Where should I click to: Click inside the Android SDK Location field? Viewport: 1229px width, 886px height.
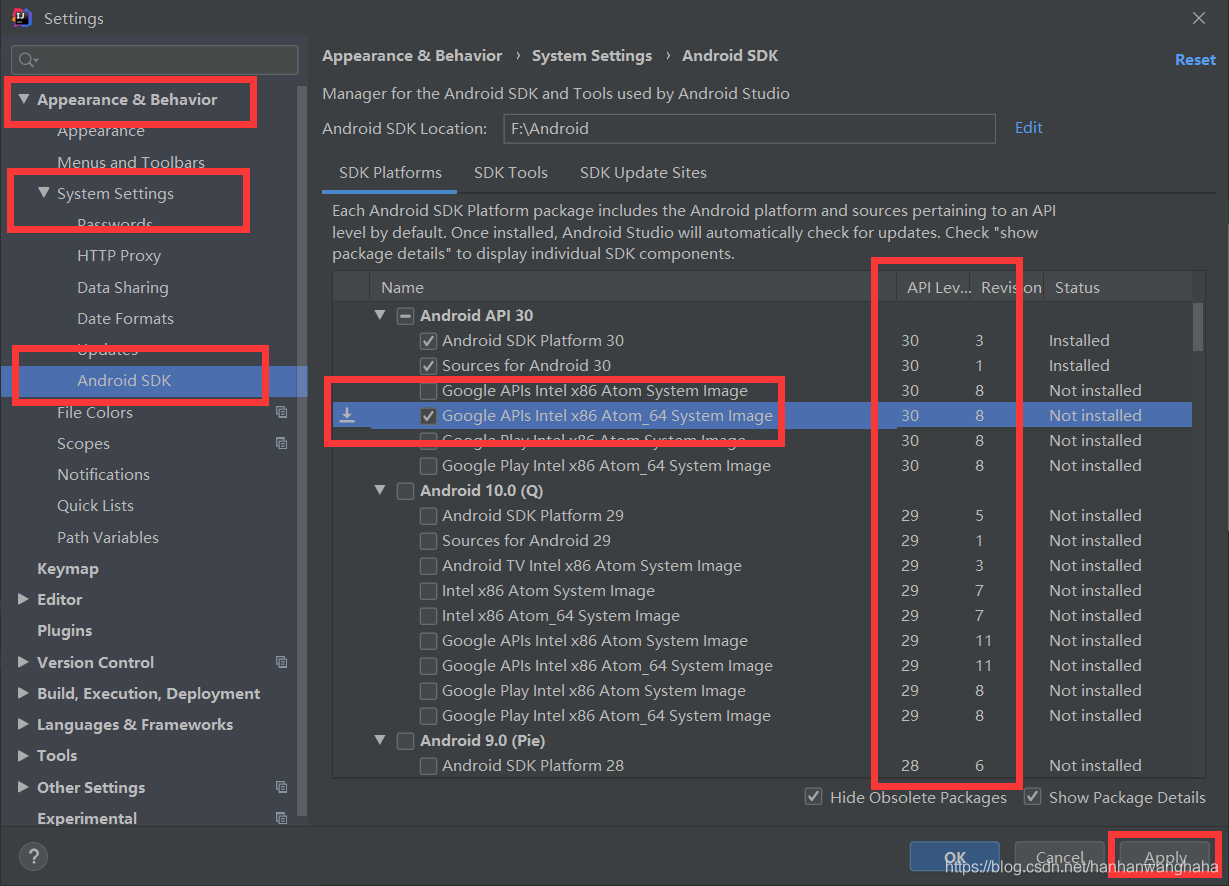point(748,128)
